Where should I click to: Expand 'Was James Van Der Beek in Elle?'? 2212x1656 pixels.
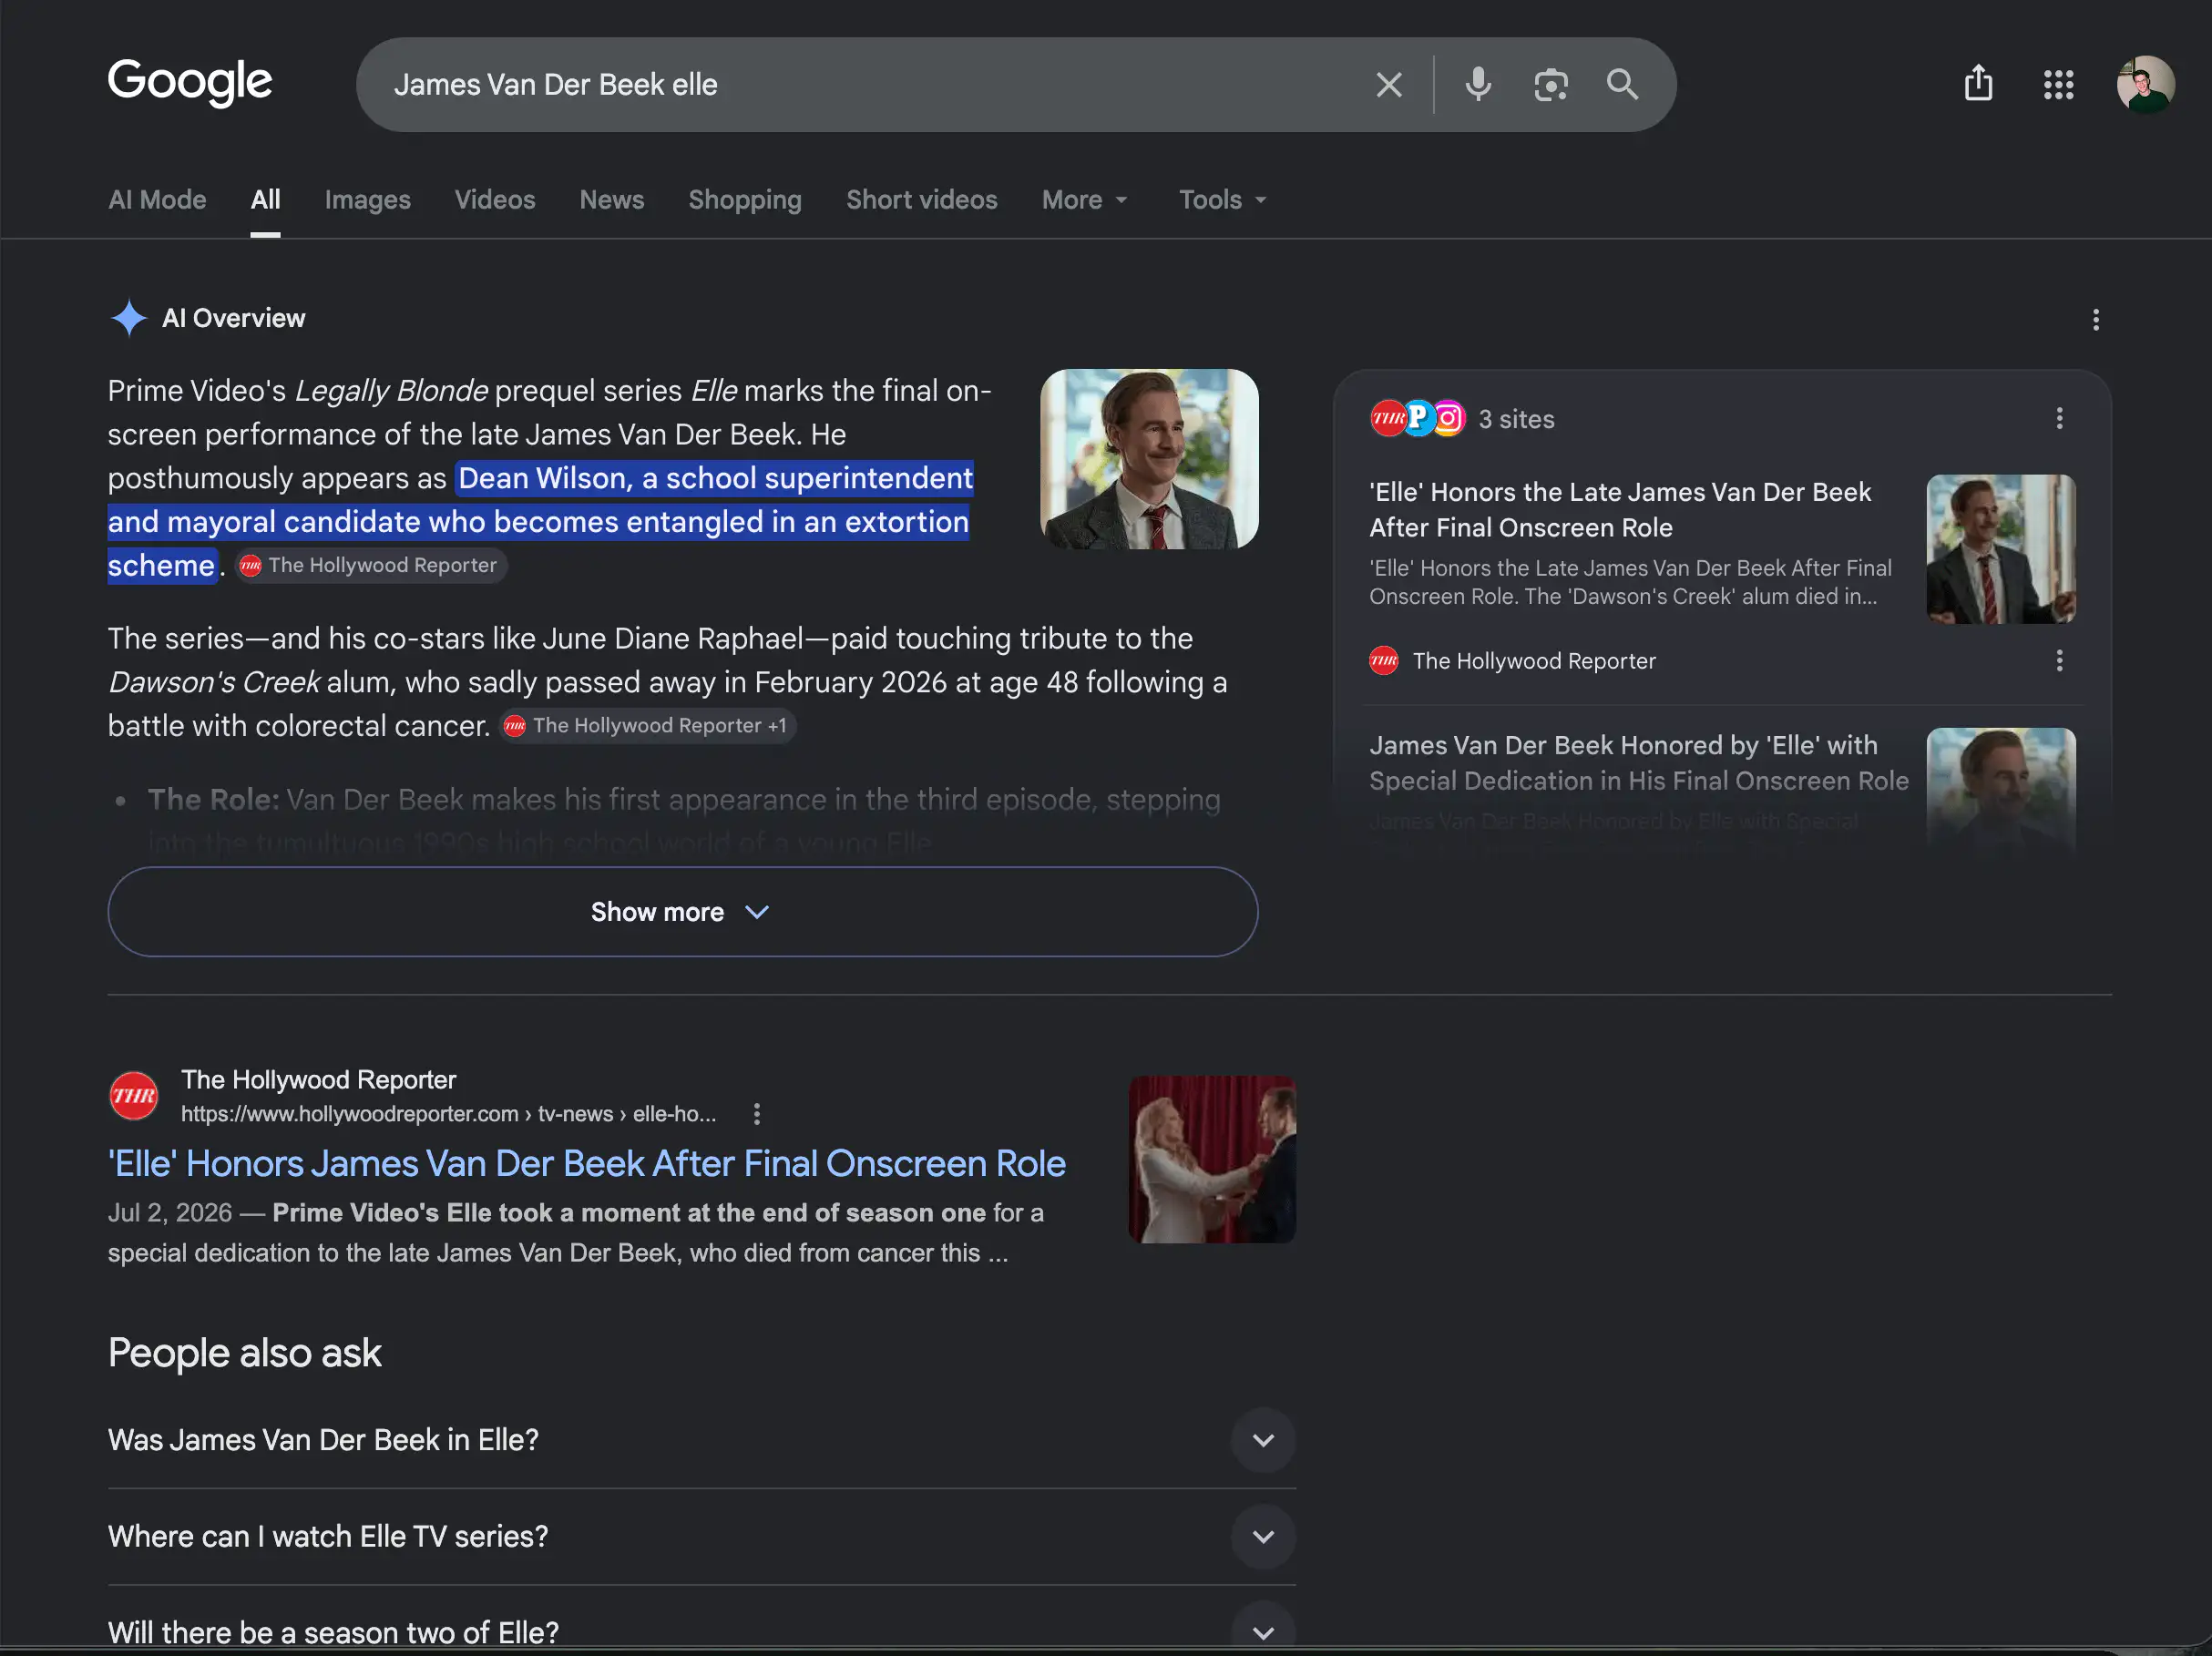[x=701, y=1440]
